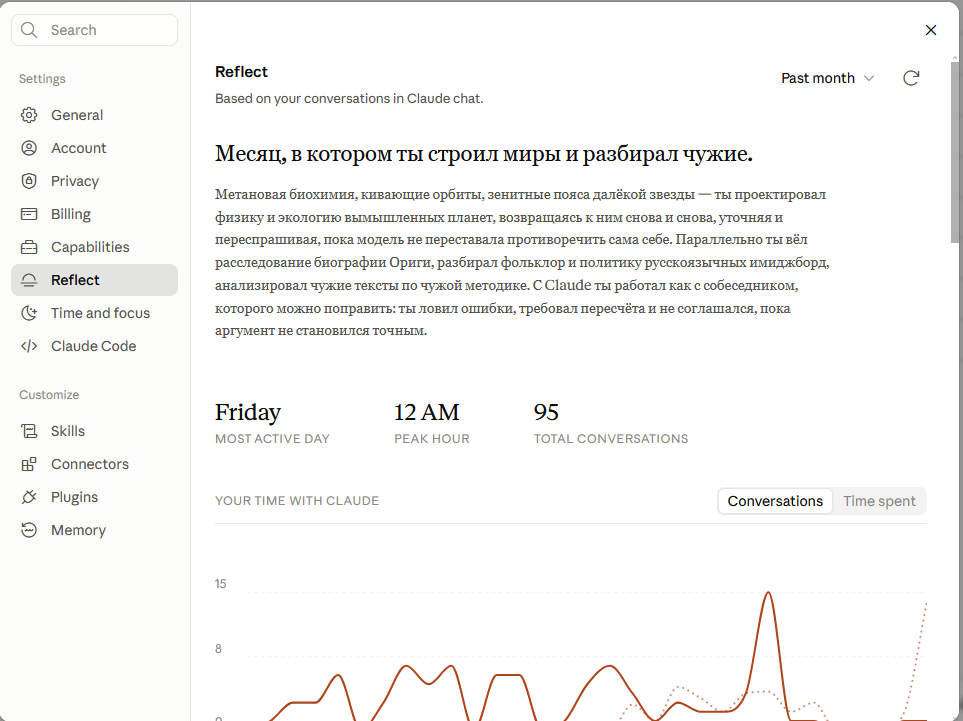Click the Skills scroll icon

[x=29, y=431]
